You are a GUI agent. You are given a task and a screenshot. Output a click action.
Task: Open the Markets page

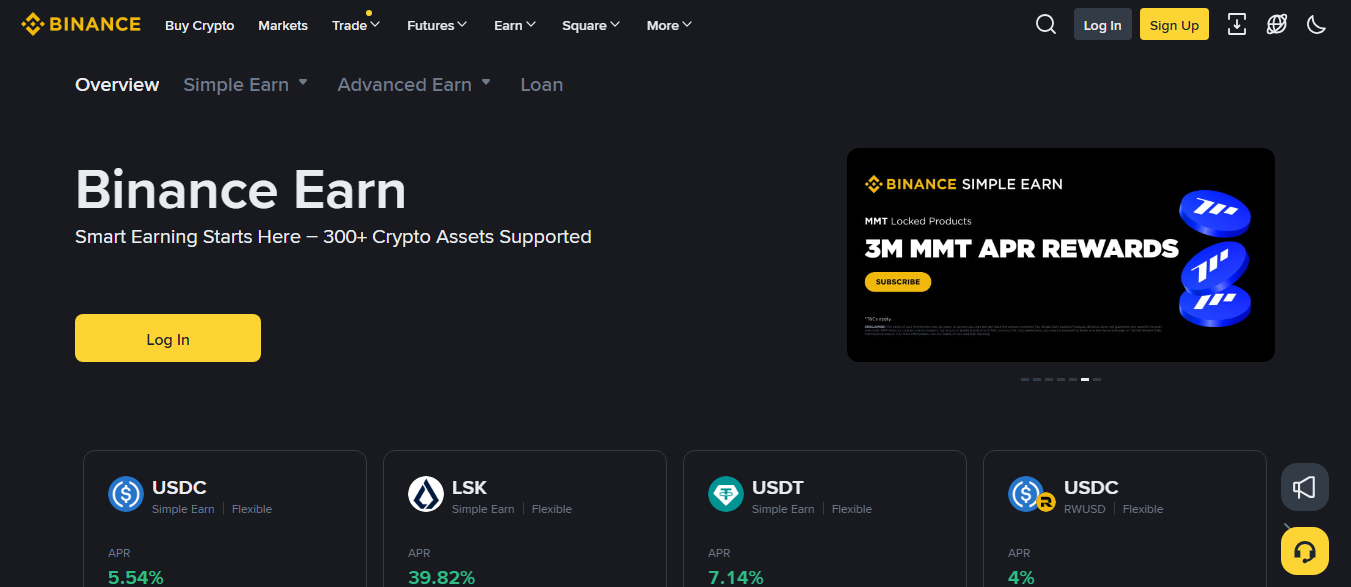coord(283,25)
